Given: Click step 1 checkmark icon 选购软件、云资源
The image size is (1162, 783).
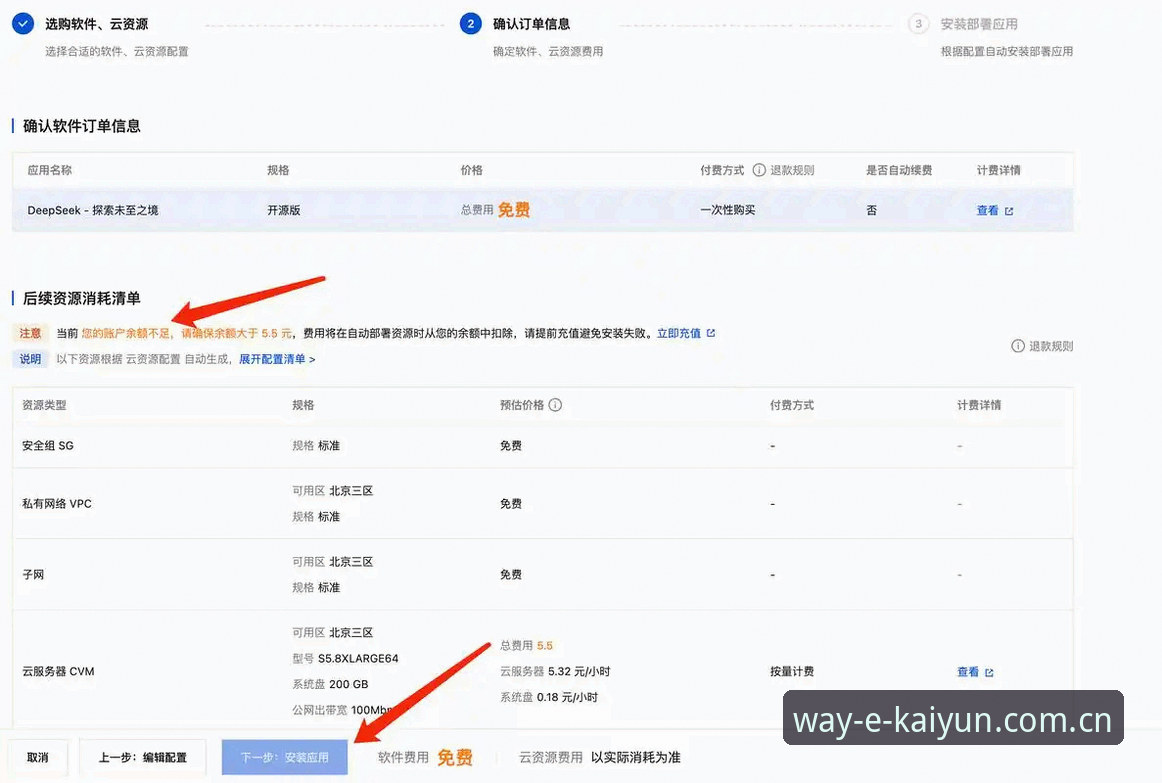Looking at the screenshot, I should pyautogui.click(x=23, y=24).
